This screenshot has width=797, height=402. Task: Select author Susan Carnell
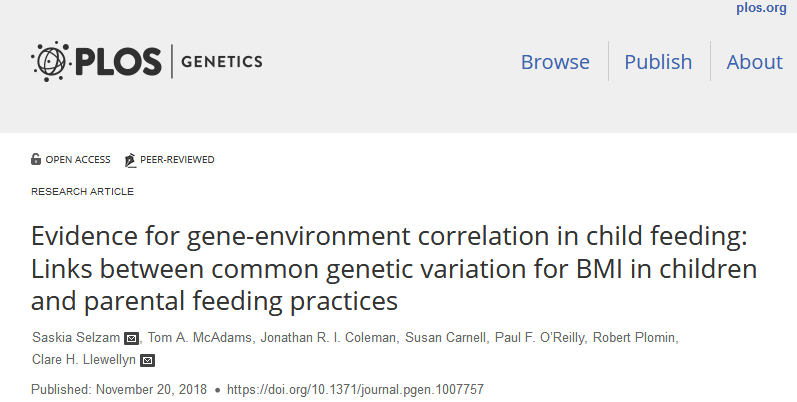(445, 337)
